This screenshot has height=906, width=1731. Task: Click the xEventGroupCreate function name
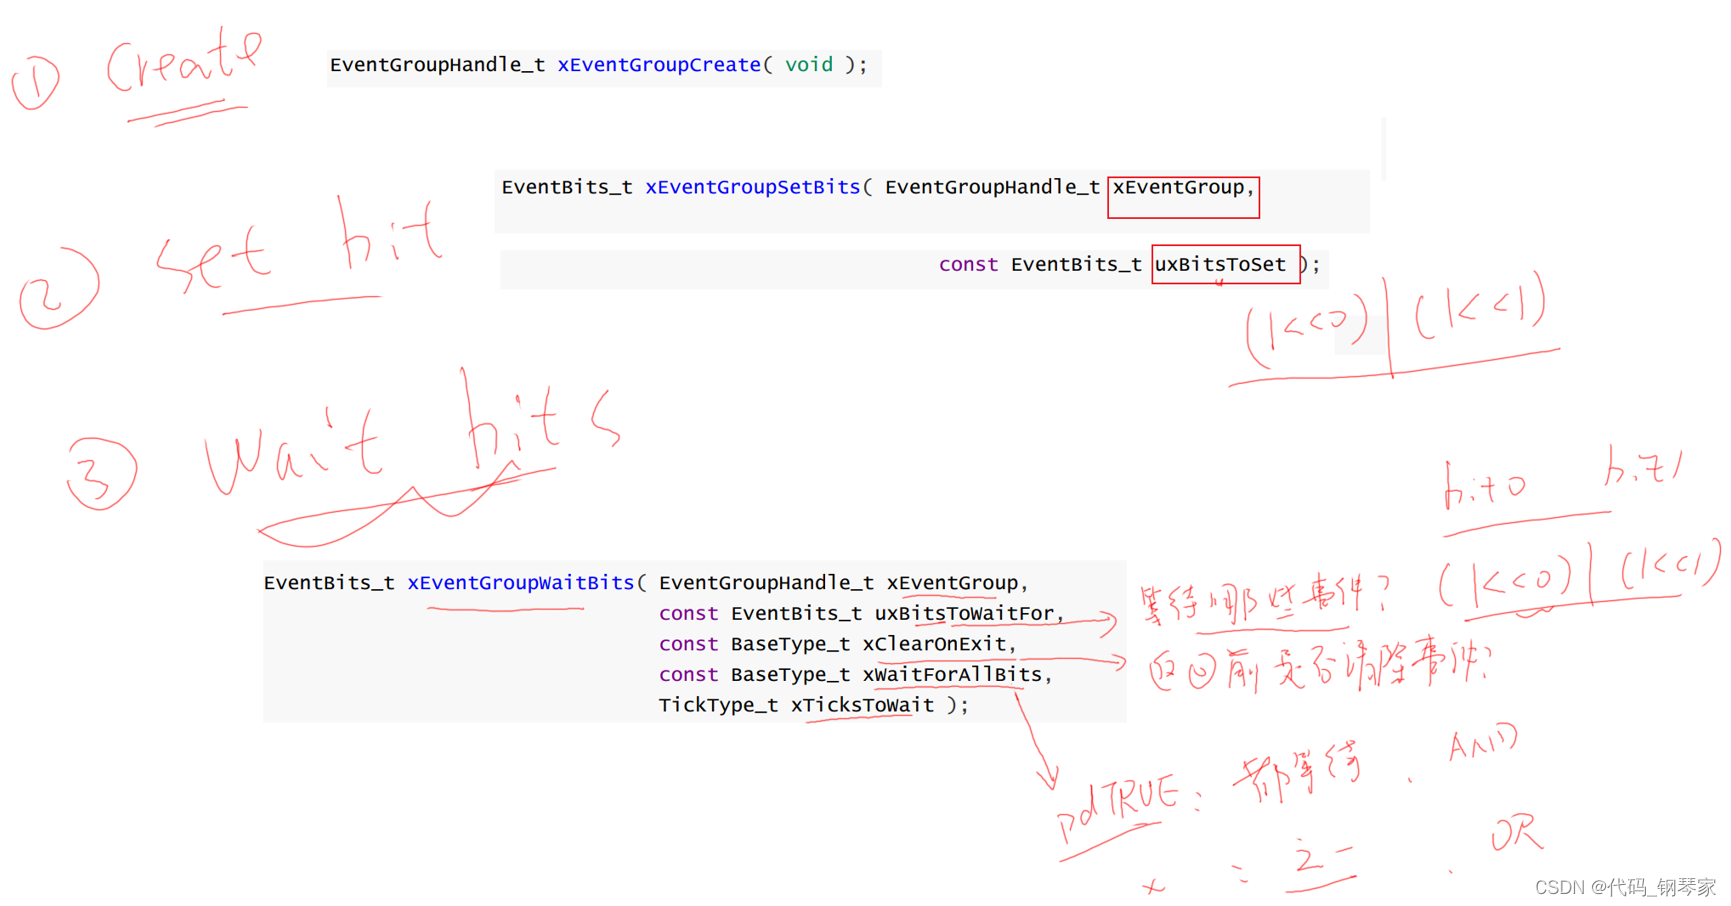658,64
